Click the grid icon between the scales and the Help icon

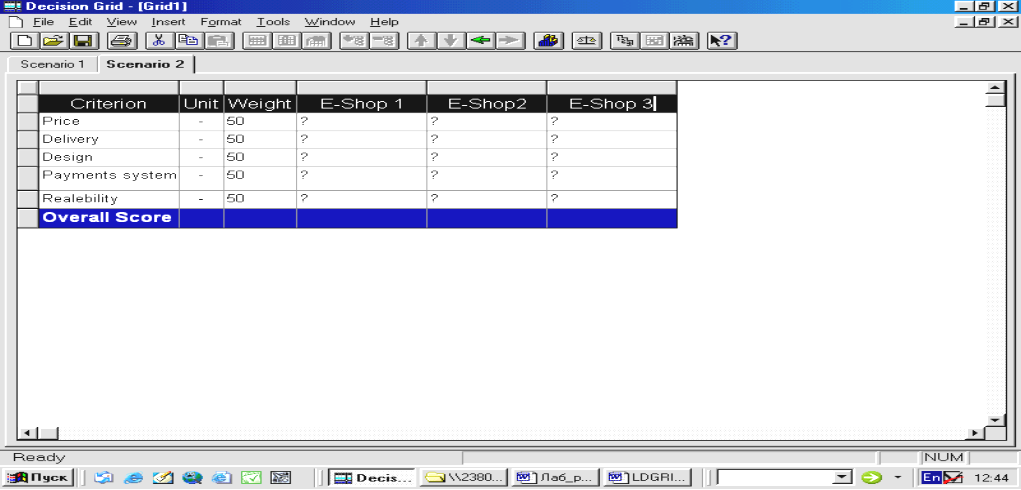click(x=654, y=41)
